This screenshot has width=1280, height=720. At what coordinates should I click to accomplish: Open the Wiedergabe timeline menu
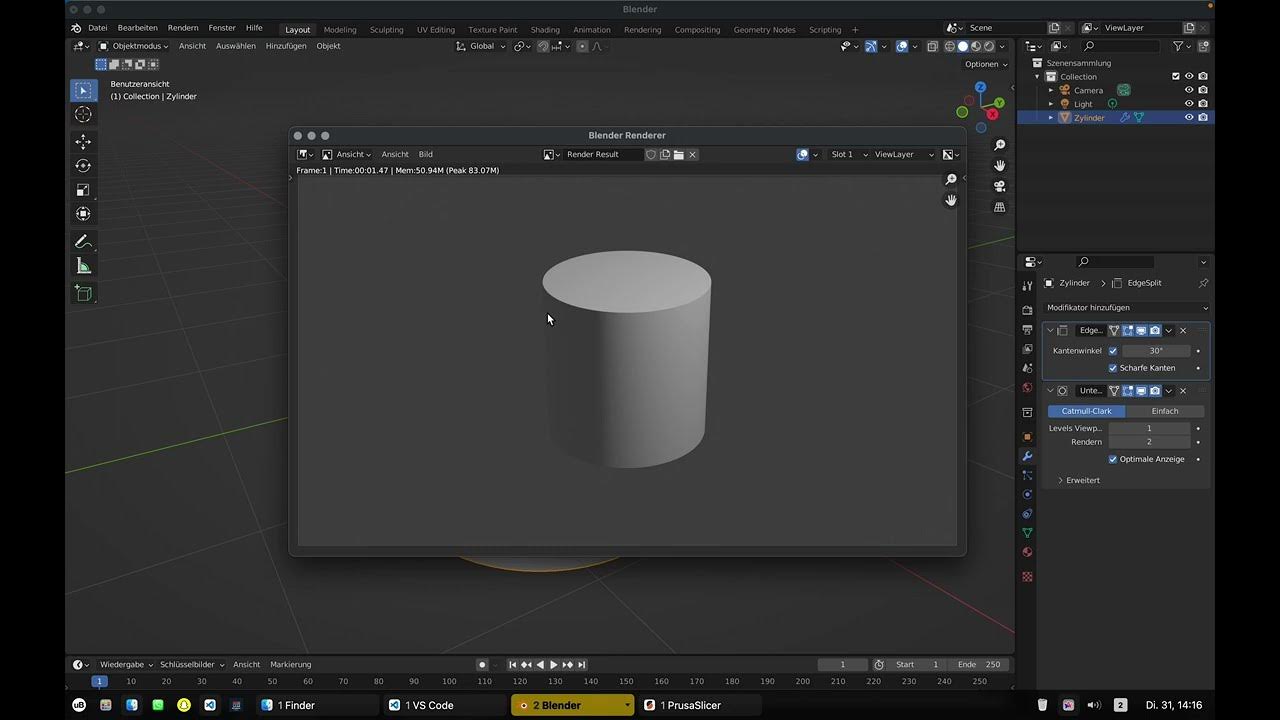pyautogui.click(x=125, y=665)
